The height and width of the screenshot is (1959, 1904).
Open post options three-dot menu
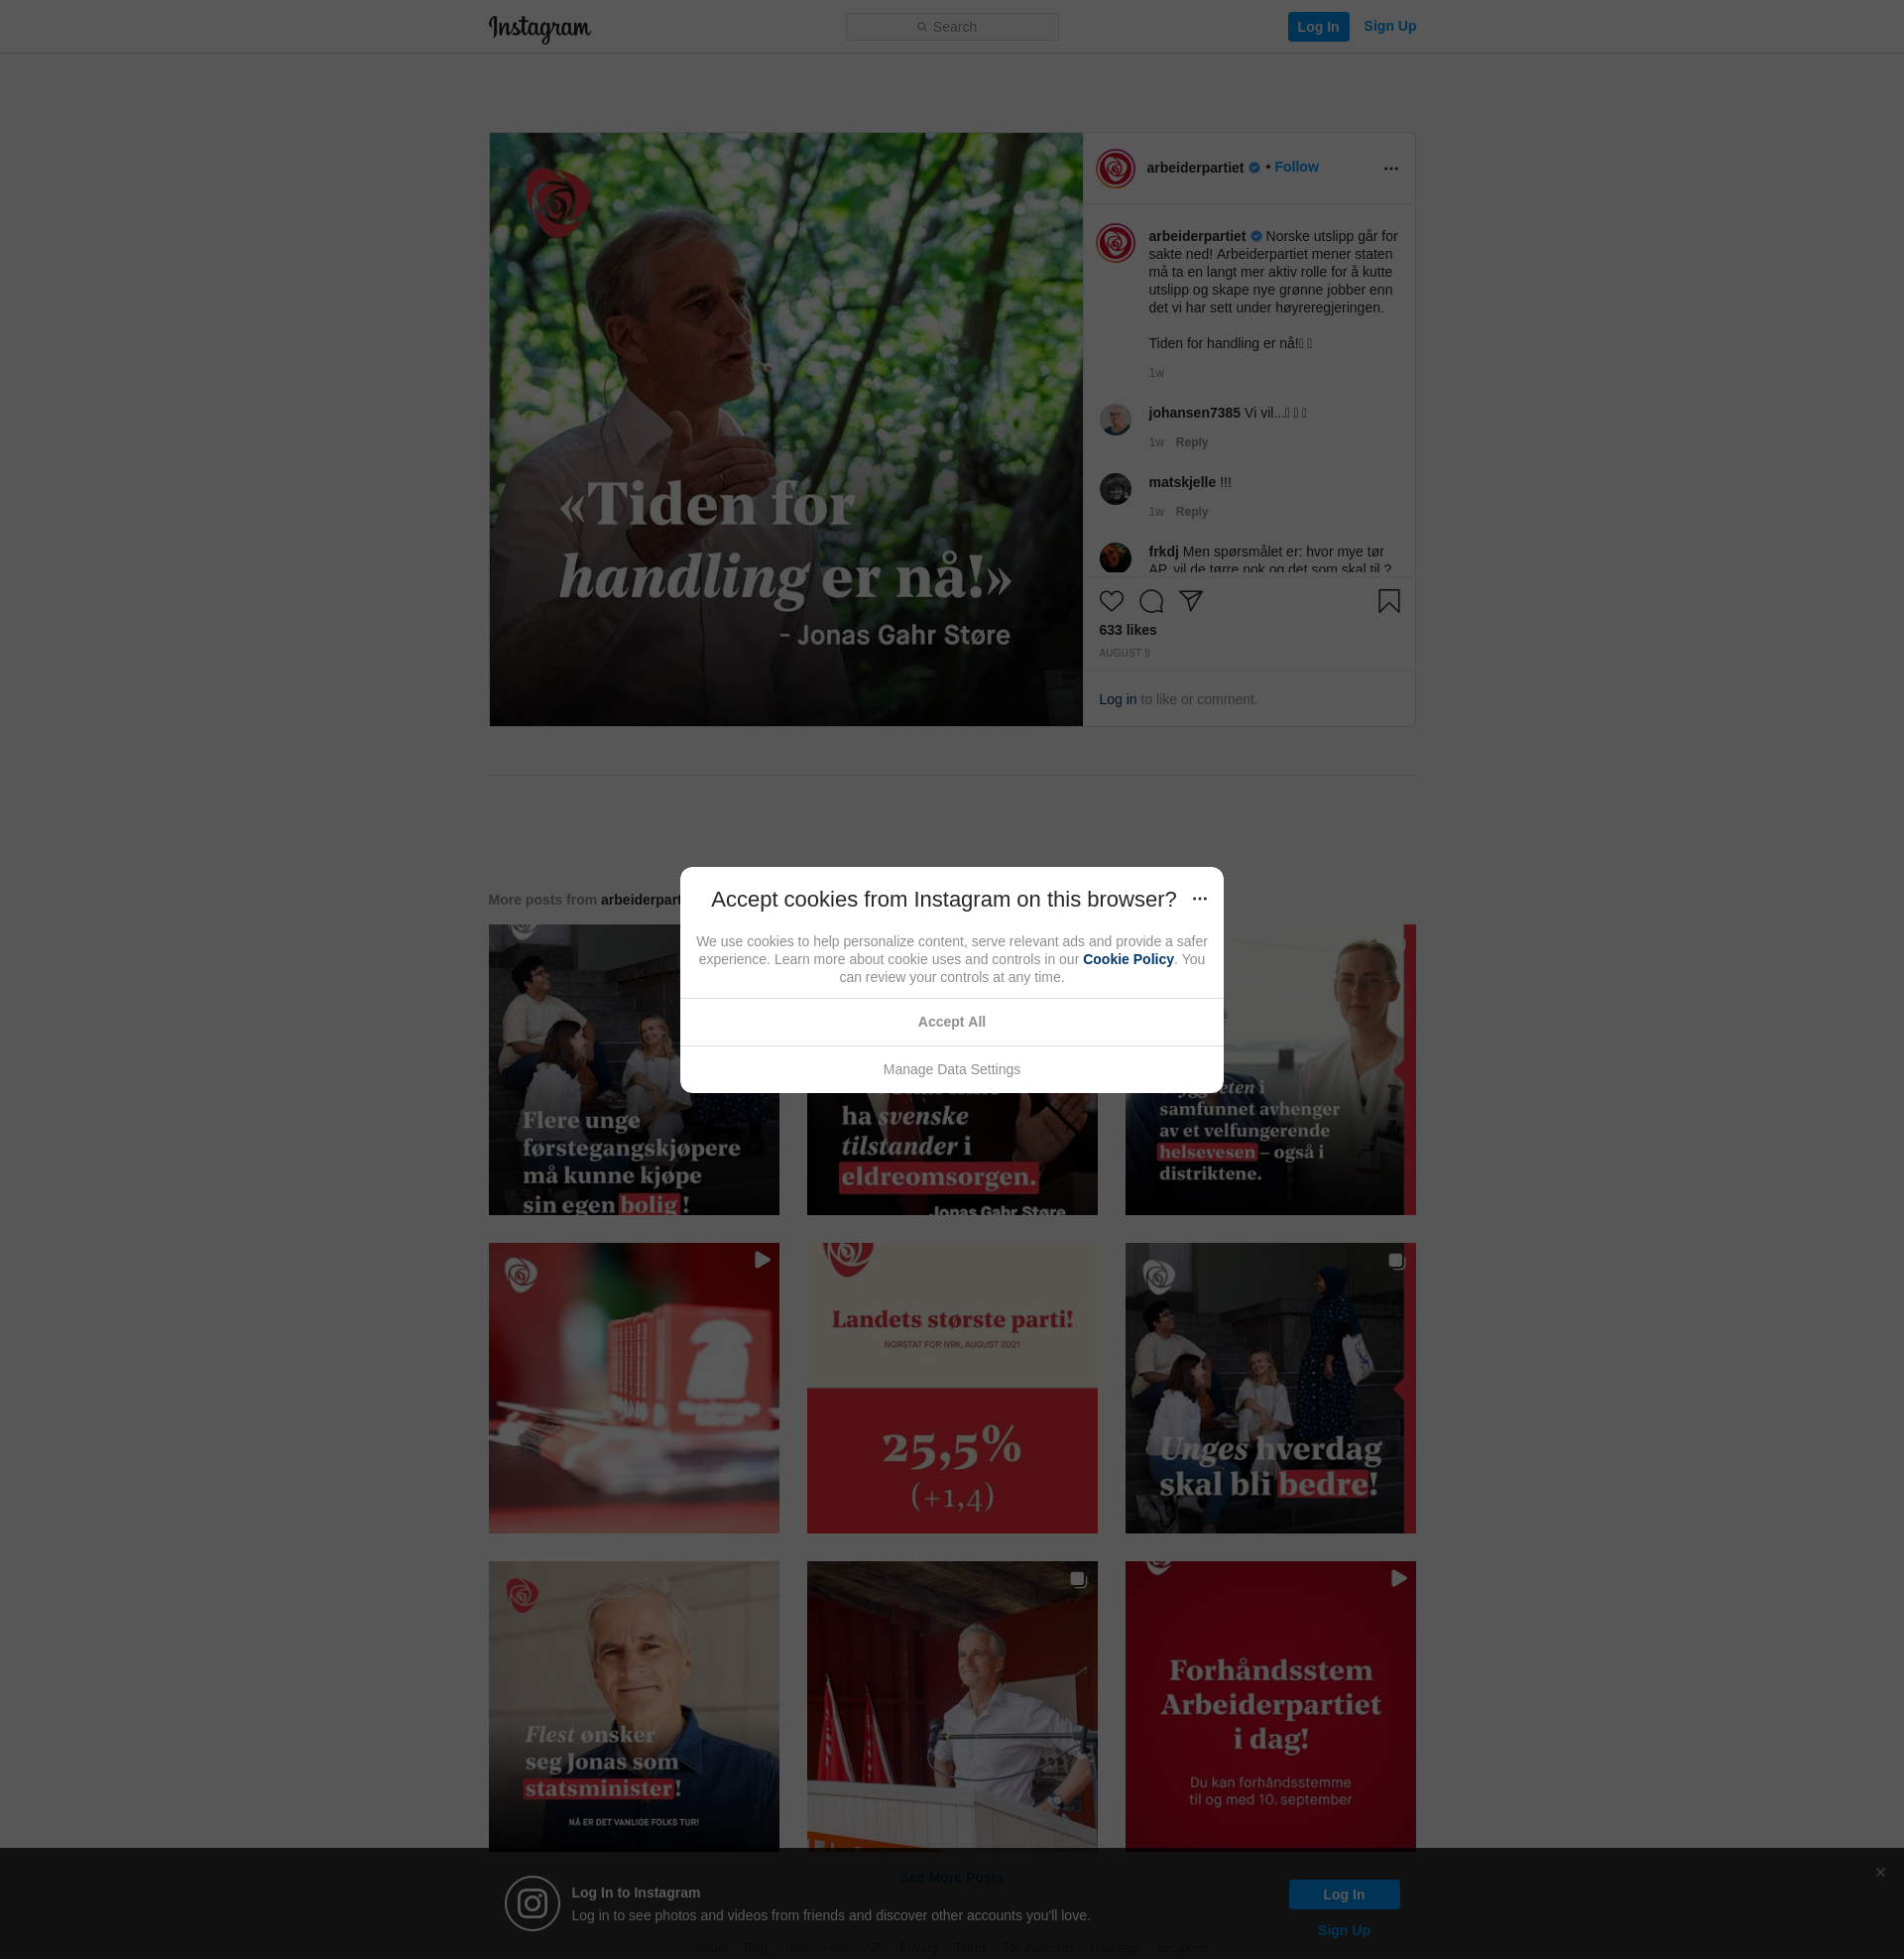coord(1390,169)
